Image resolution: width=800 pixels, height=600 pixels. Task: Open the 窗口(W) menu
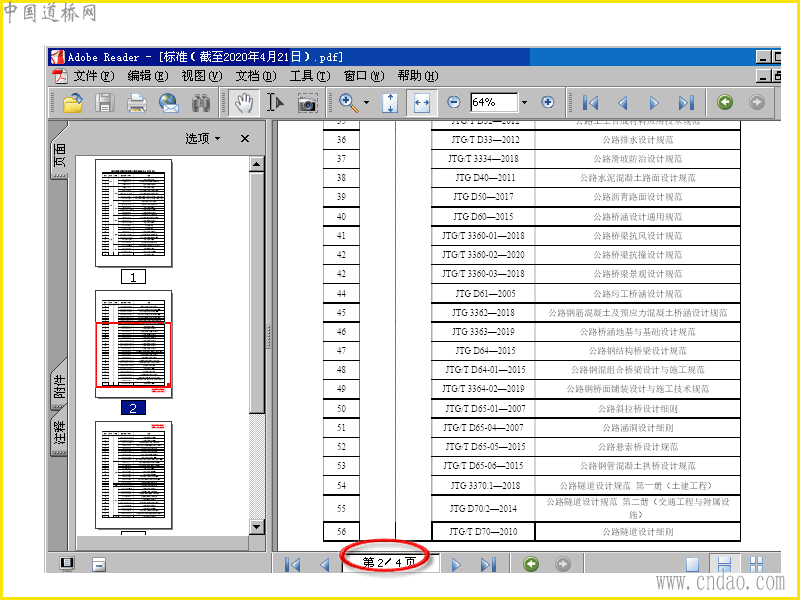click(364, 76)
